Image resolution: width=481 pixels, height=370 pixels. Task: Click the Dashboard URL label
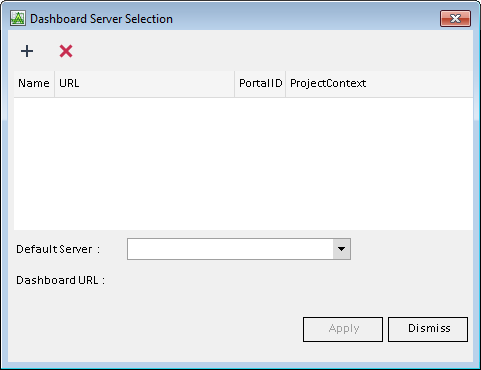click(60, 280)
